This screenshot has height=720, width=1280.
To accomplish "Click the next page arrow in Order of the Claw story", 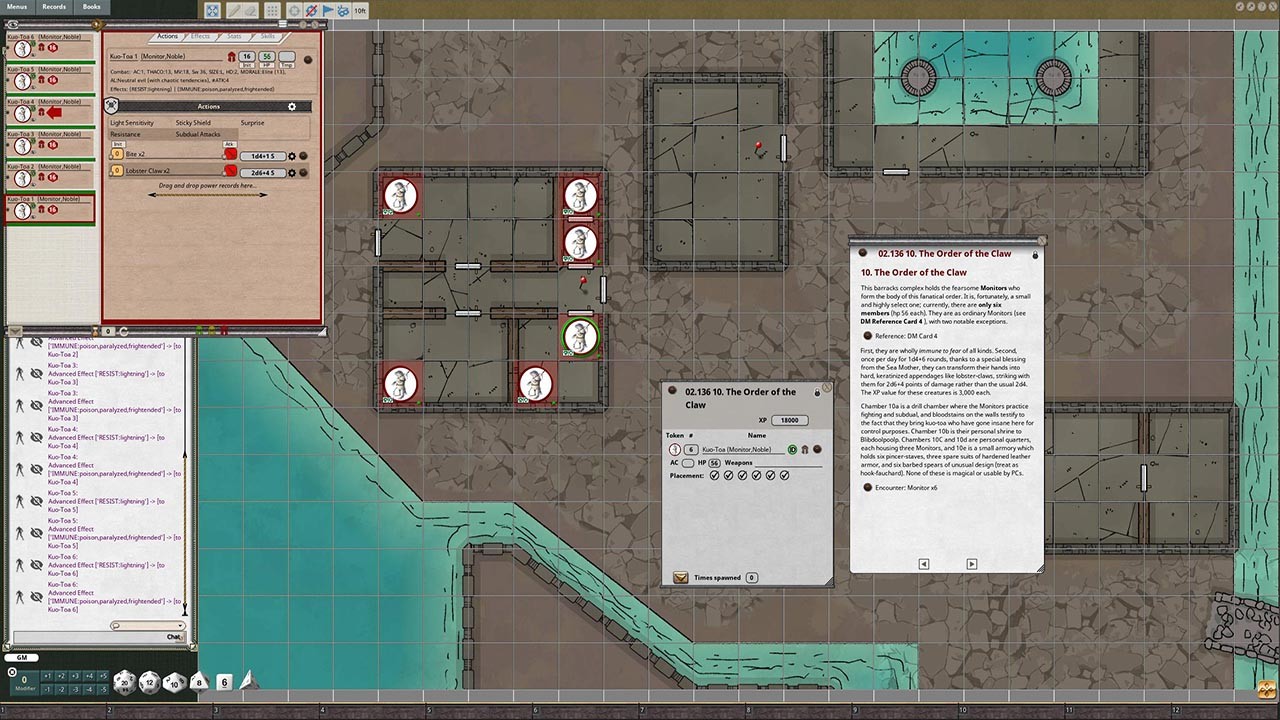I will point(970,564).
